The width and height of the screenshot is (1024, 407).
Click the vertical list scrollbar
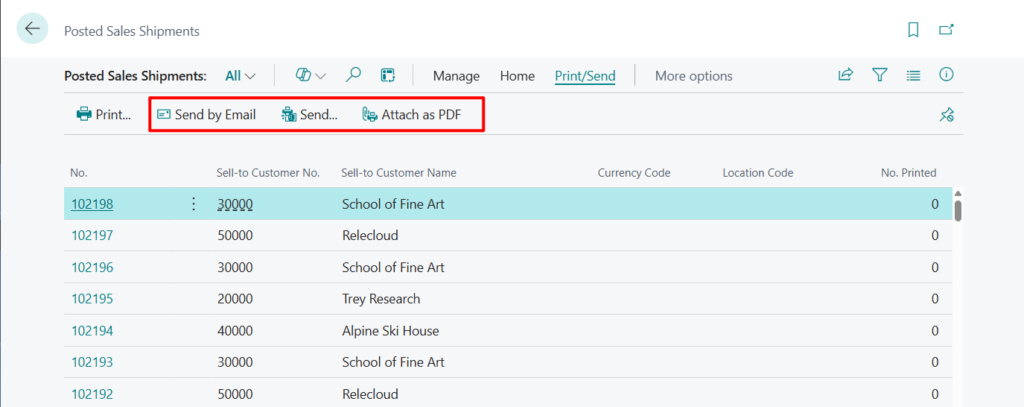pos(958,209)
